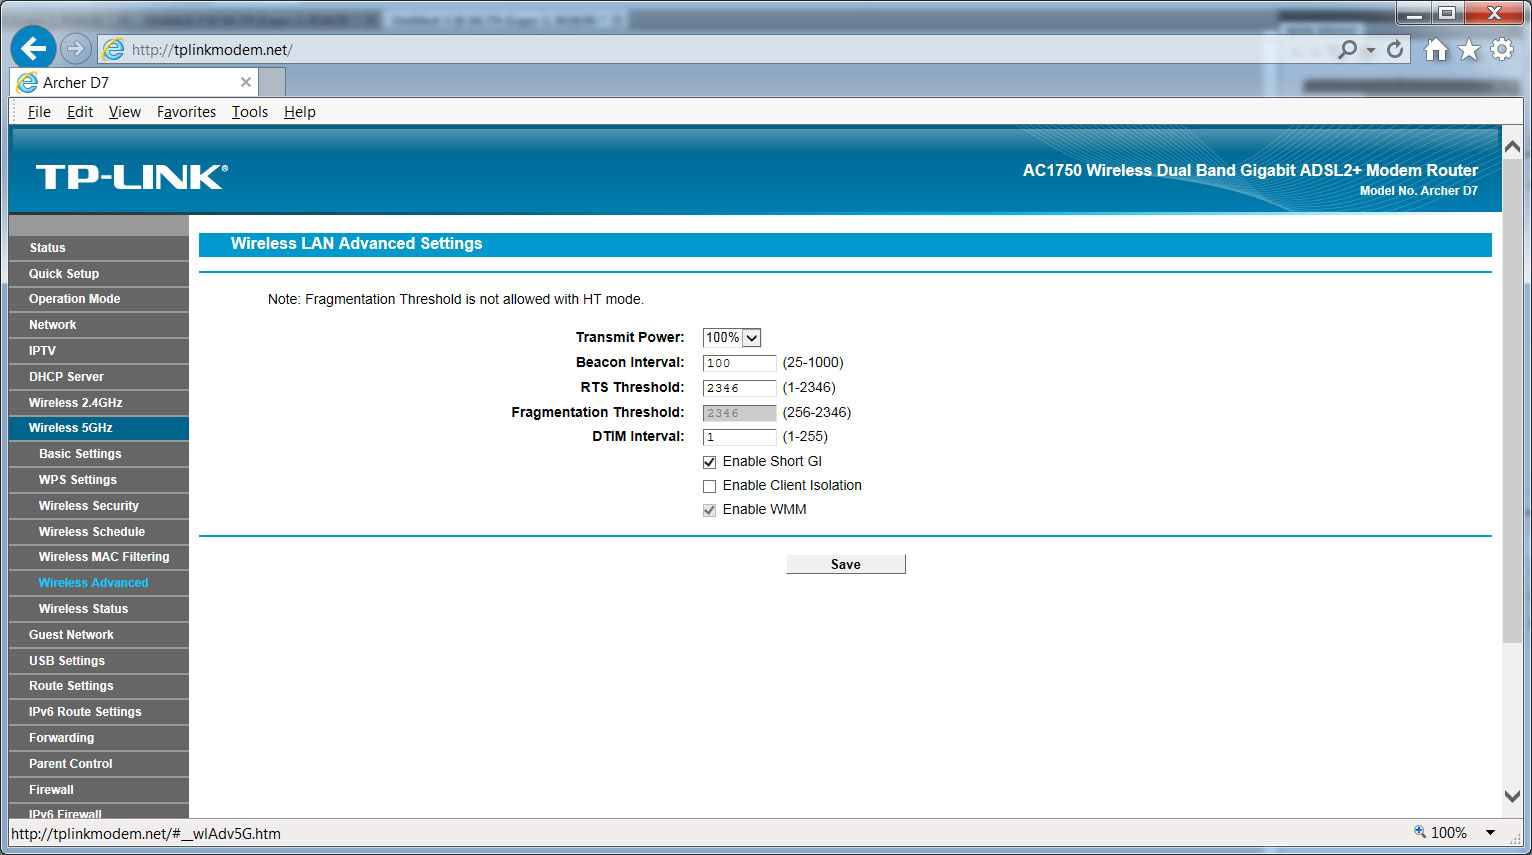Refresh the page with the reload icon
1532x855 pixels.
point(1395,49)
